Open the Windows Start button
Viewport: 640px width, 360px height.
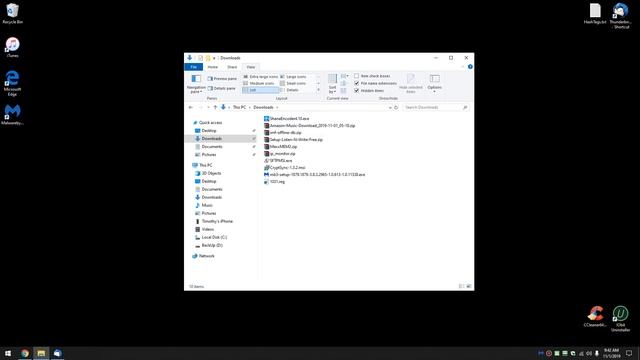coord(8,353)
